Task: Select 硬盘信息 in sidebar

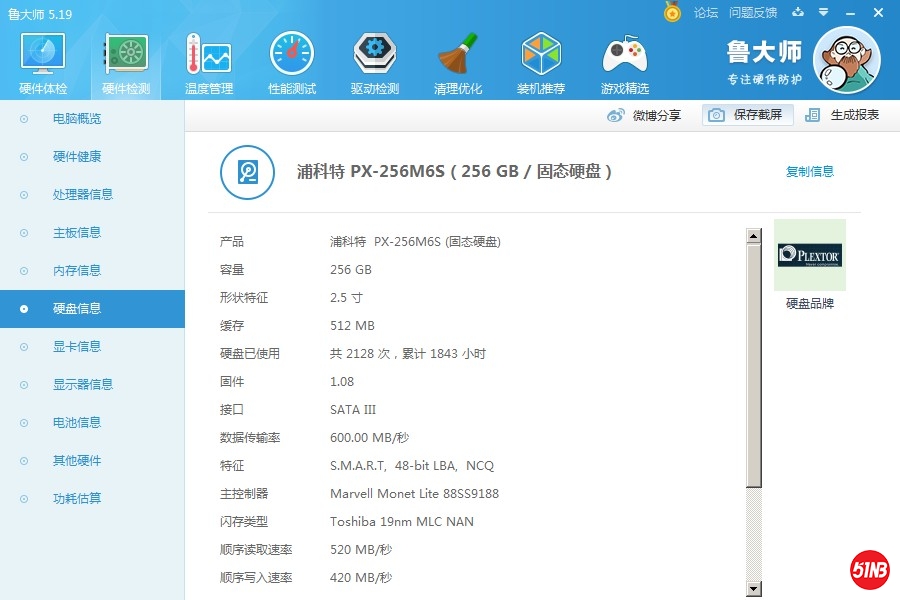Action: click(x=92, y=309)
